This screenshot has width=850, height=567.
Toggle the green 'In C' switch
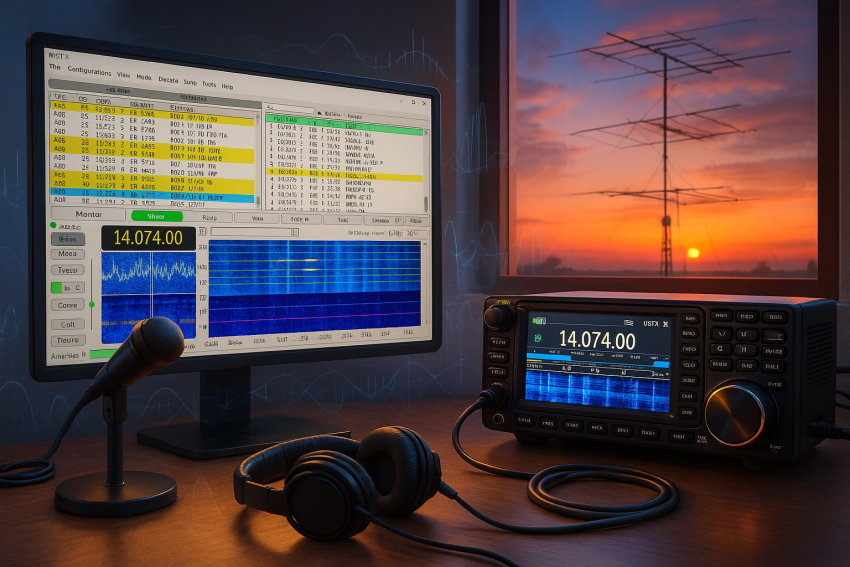[x=67, y=288]
